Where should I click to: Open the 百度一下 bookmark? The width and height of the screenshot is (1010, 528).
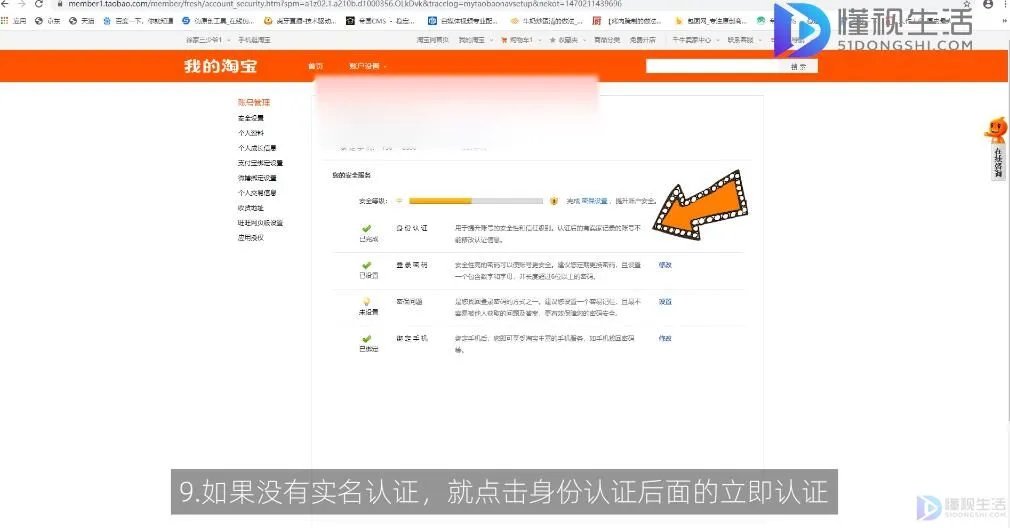pos(138,21)
